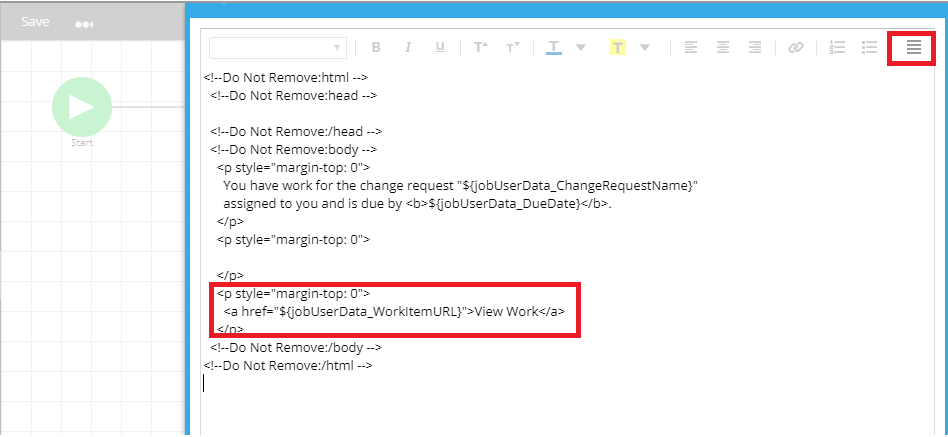Image resolution: width=948 pixels, height=437 pixels.
Task: Apply numbered list formatting
Action: (838, 47)
